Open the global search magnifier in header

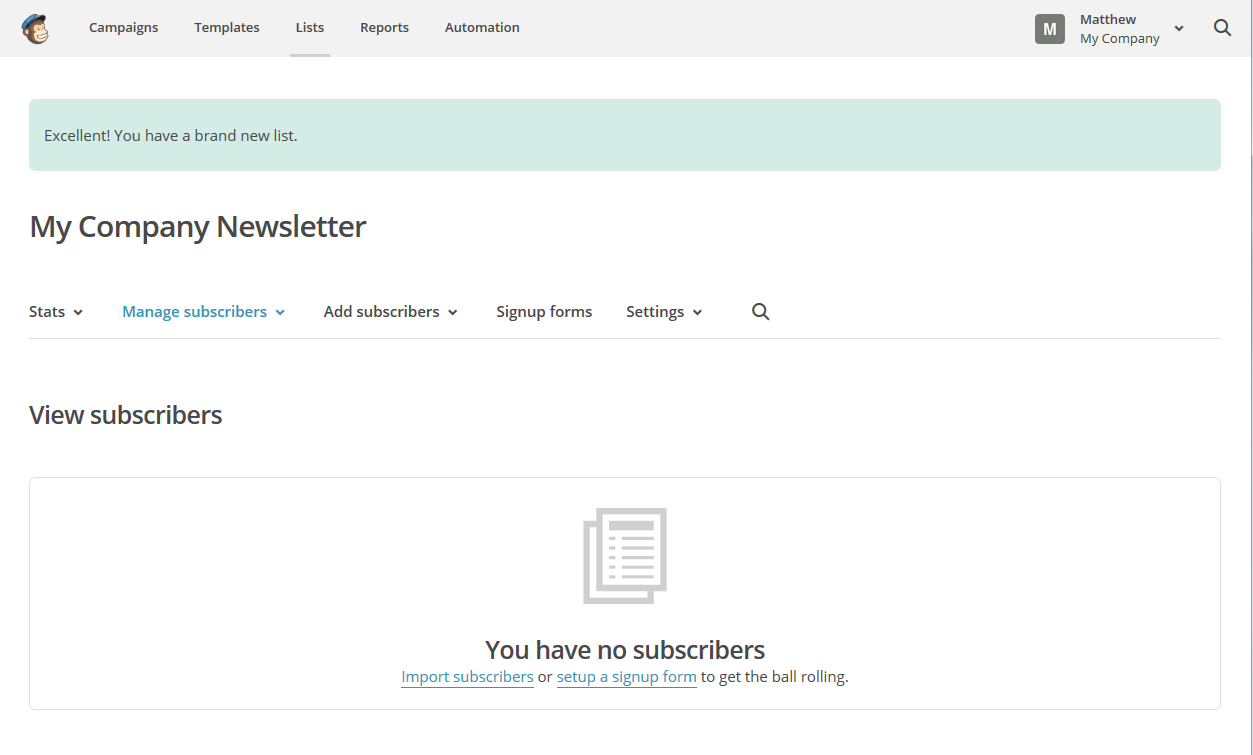(1222, 28)
